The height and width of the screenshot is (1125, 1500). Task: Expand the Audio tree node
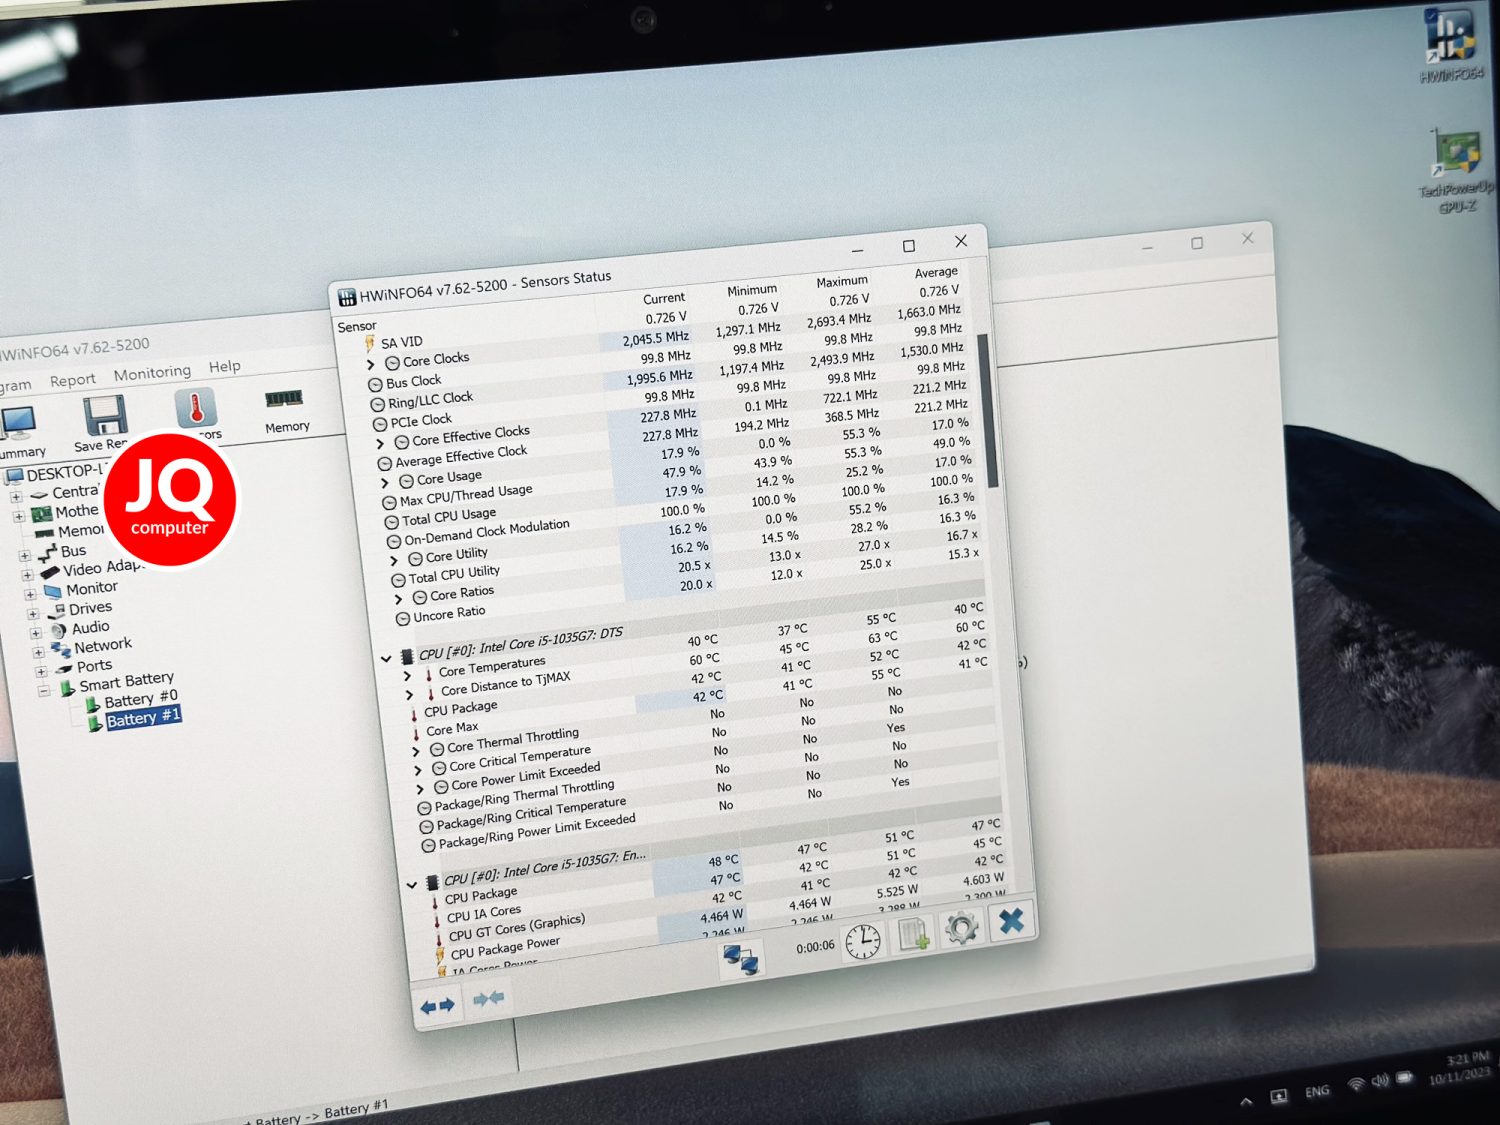36,633
